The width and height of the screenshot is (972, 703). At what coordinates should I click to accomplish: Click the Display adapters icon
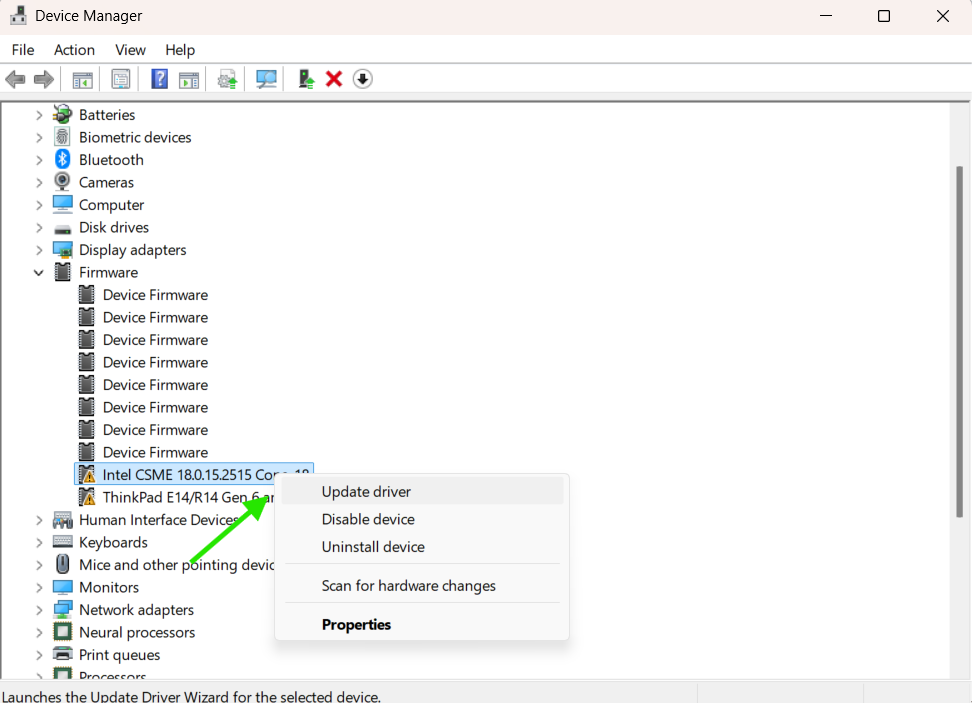[63, 250]
